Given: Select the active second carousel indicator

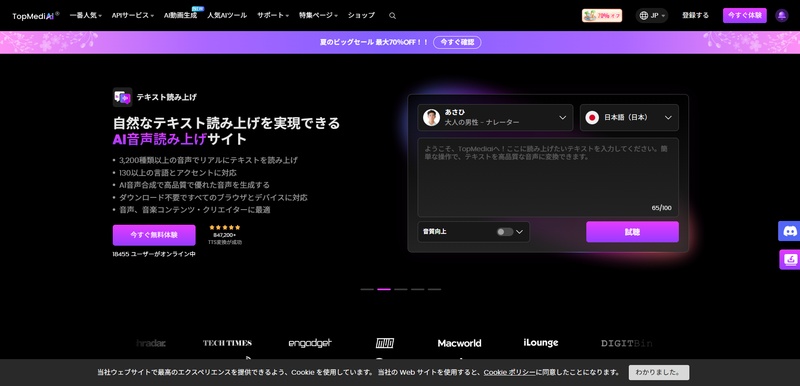Looking at the screenshot, I should (x=384, y=289).
